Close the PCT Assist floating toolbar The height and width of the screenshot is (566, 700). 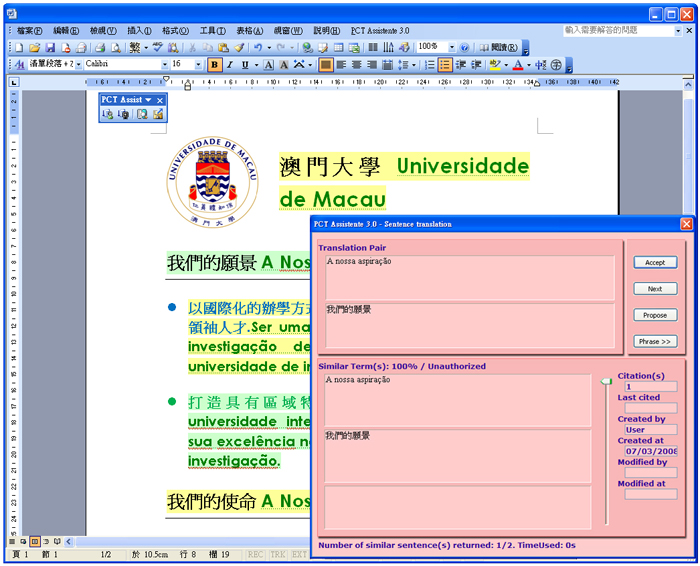(x=160, y=100)
